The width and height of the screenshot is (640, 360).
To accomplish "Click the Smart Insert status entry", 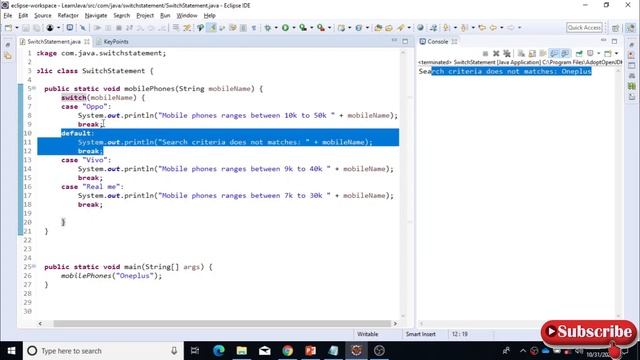I will [x=420, y=334].
